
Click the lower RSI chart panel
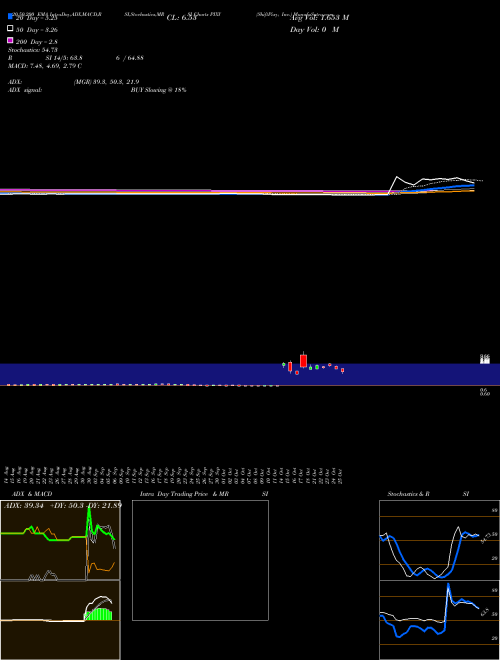click(x=439, y=620)
